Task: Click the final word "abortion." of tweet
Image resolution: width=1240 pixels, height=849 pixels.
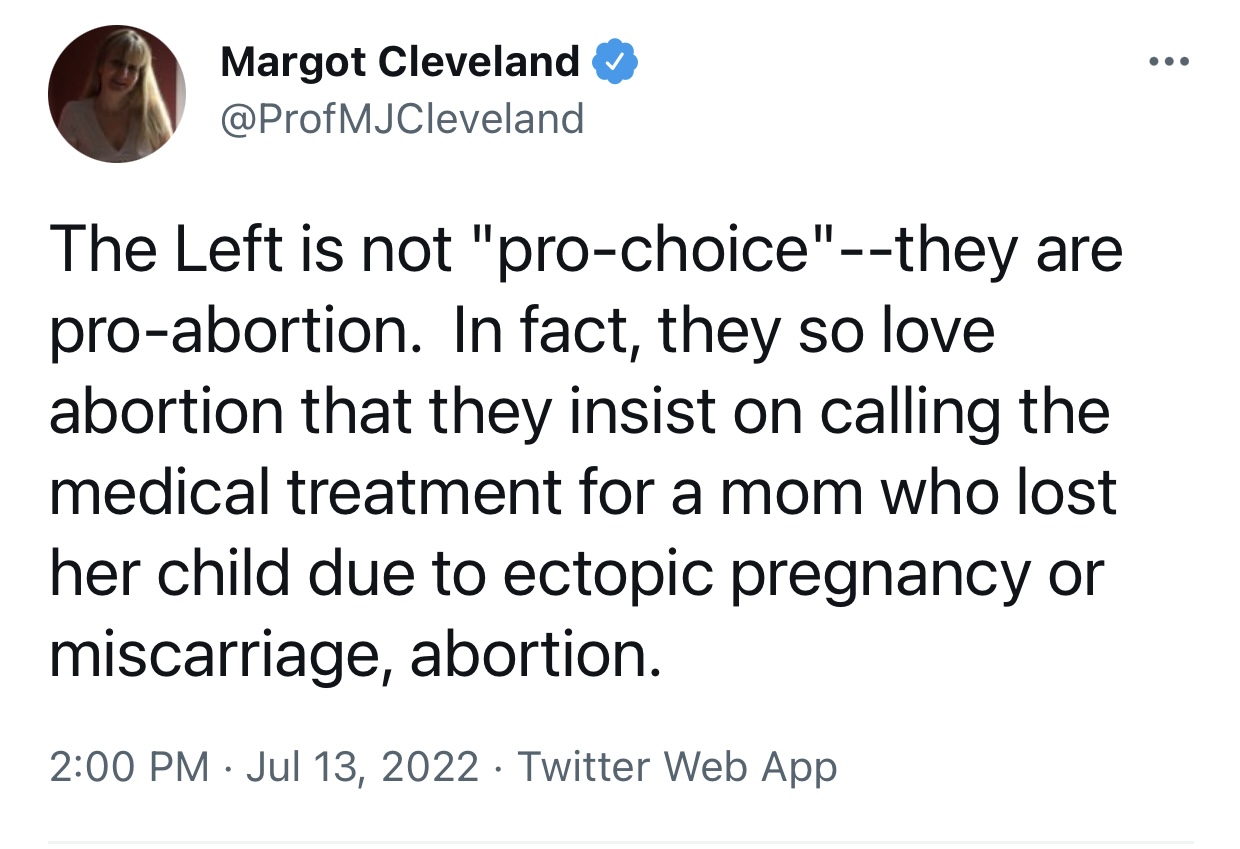Action: point(535,656)
